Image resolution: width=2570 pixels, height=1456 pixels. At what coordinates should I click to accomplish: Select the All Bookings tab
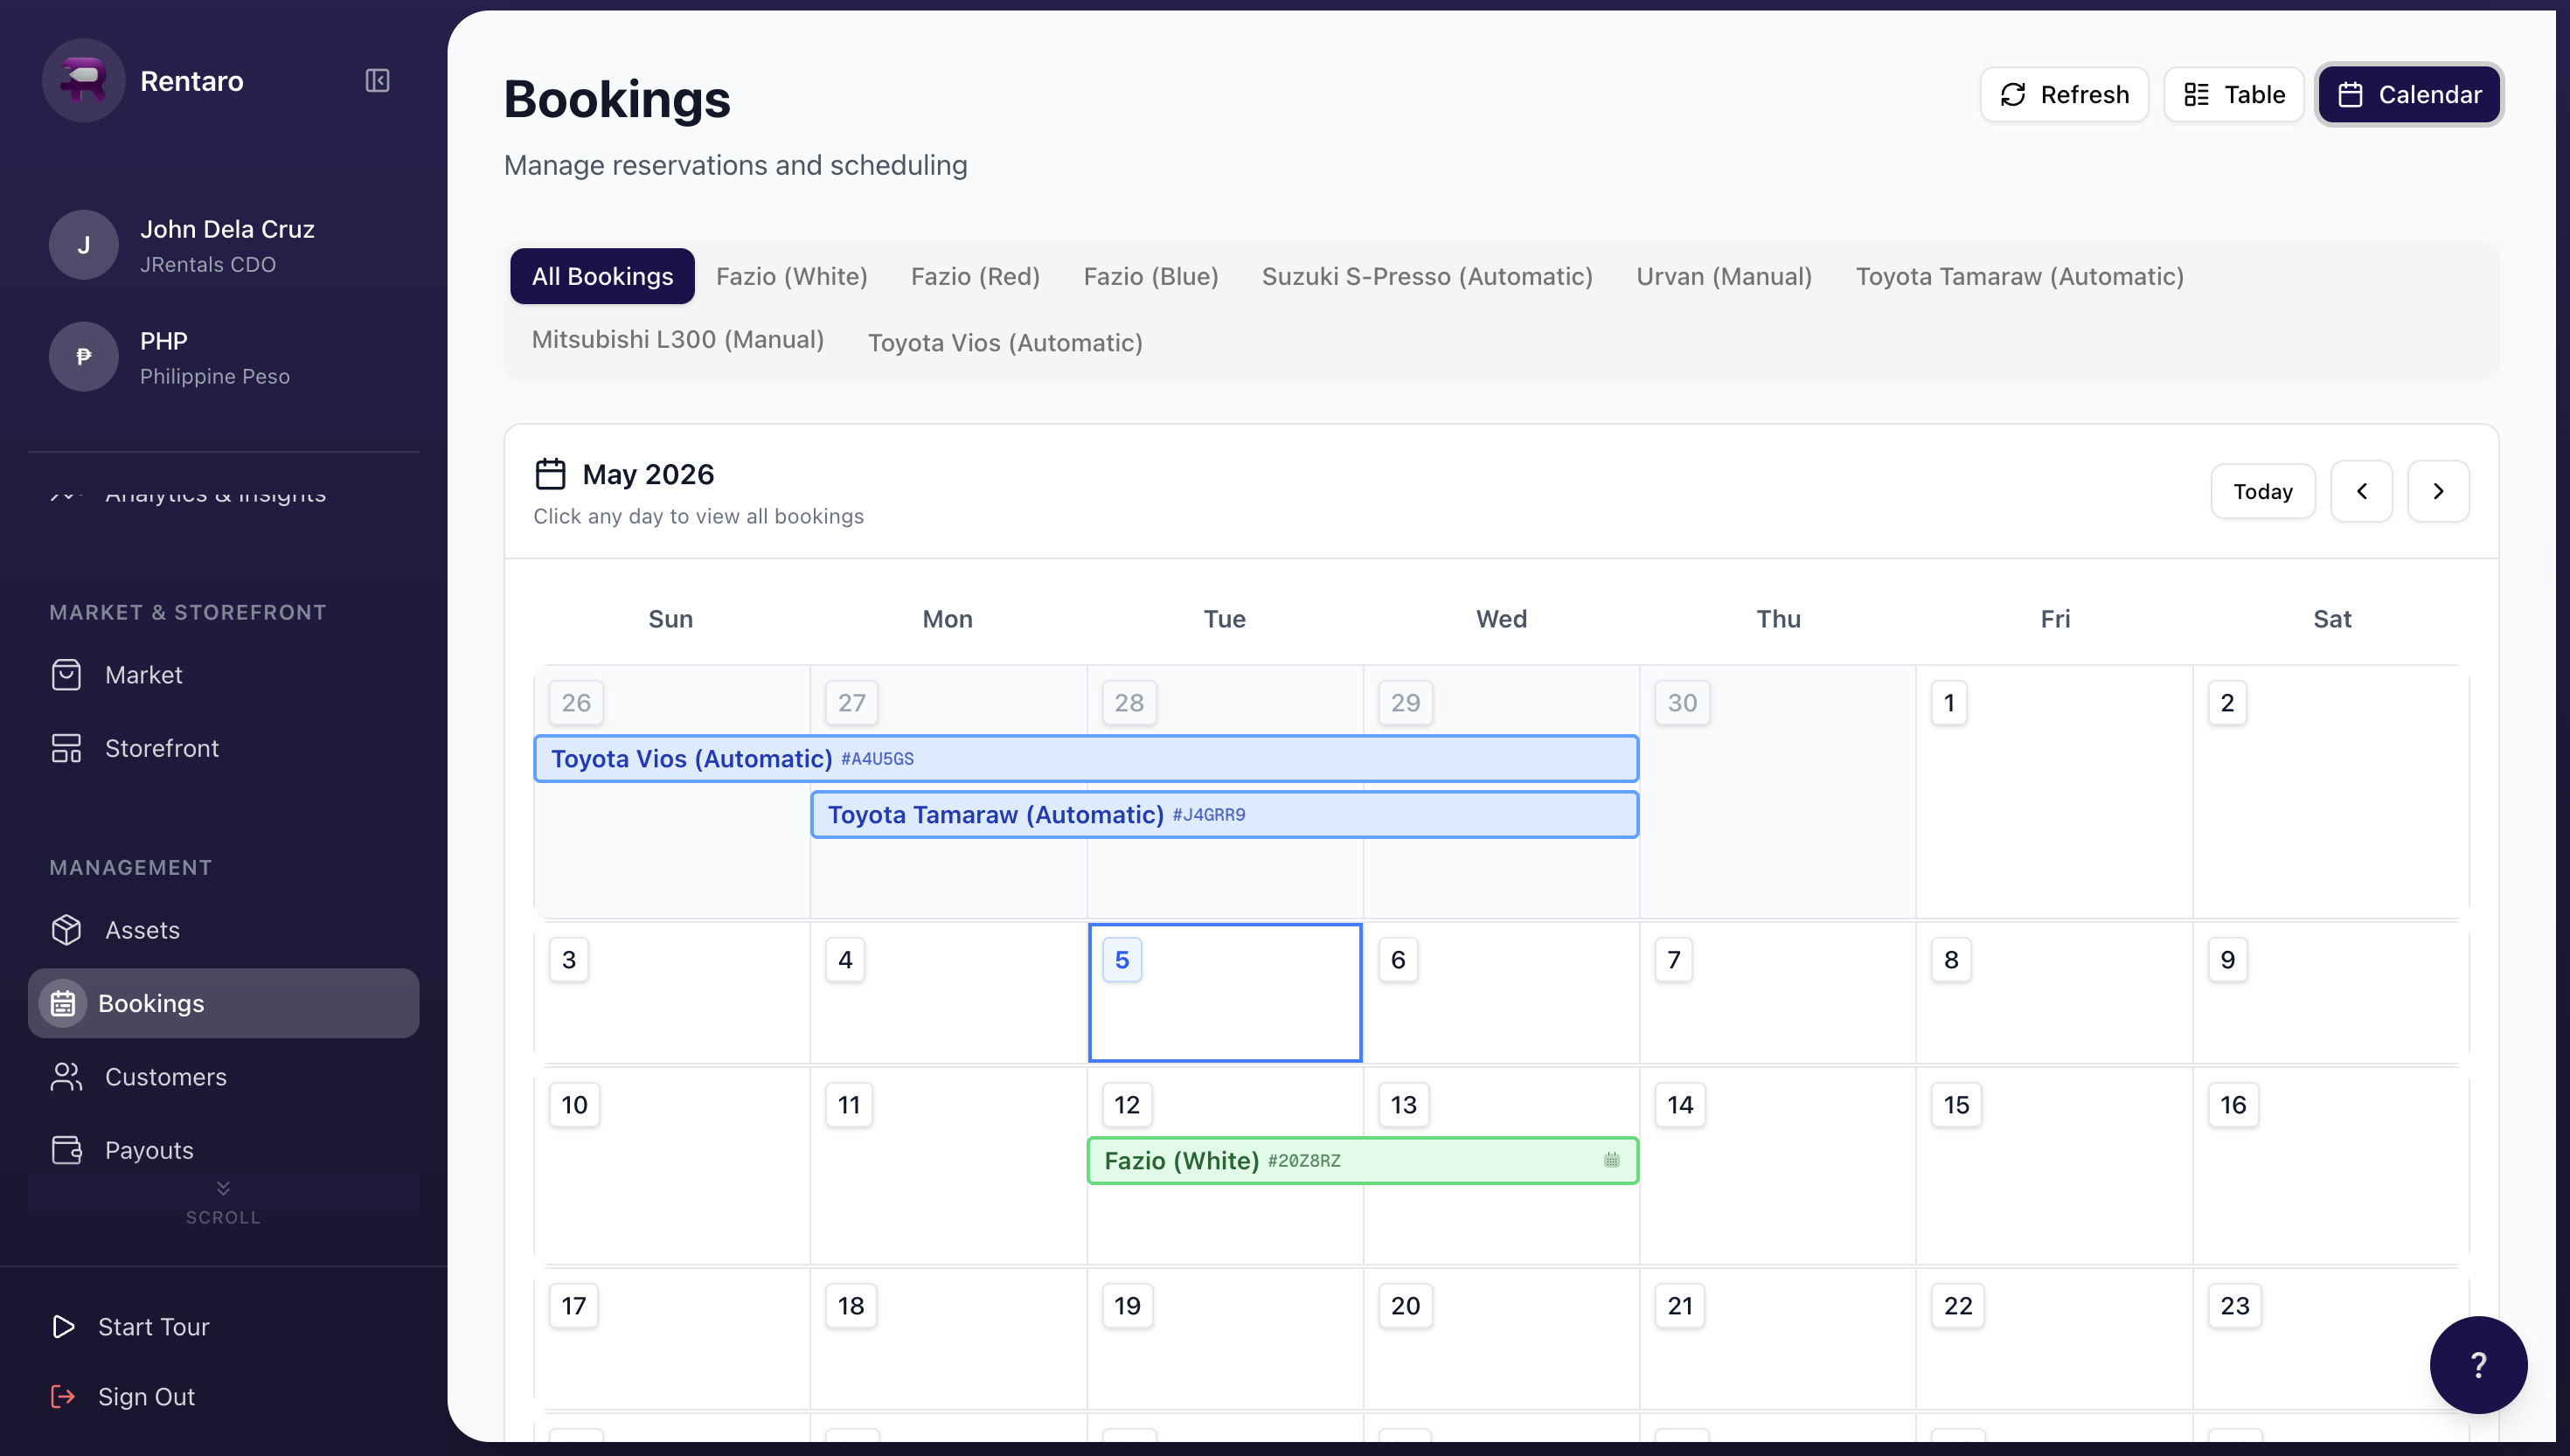click(x=602, y=276)
